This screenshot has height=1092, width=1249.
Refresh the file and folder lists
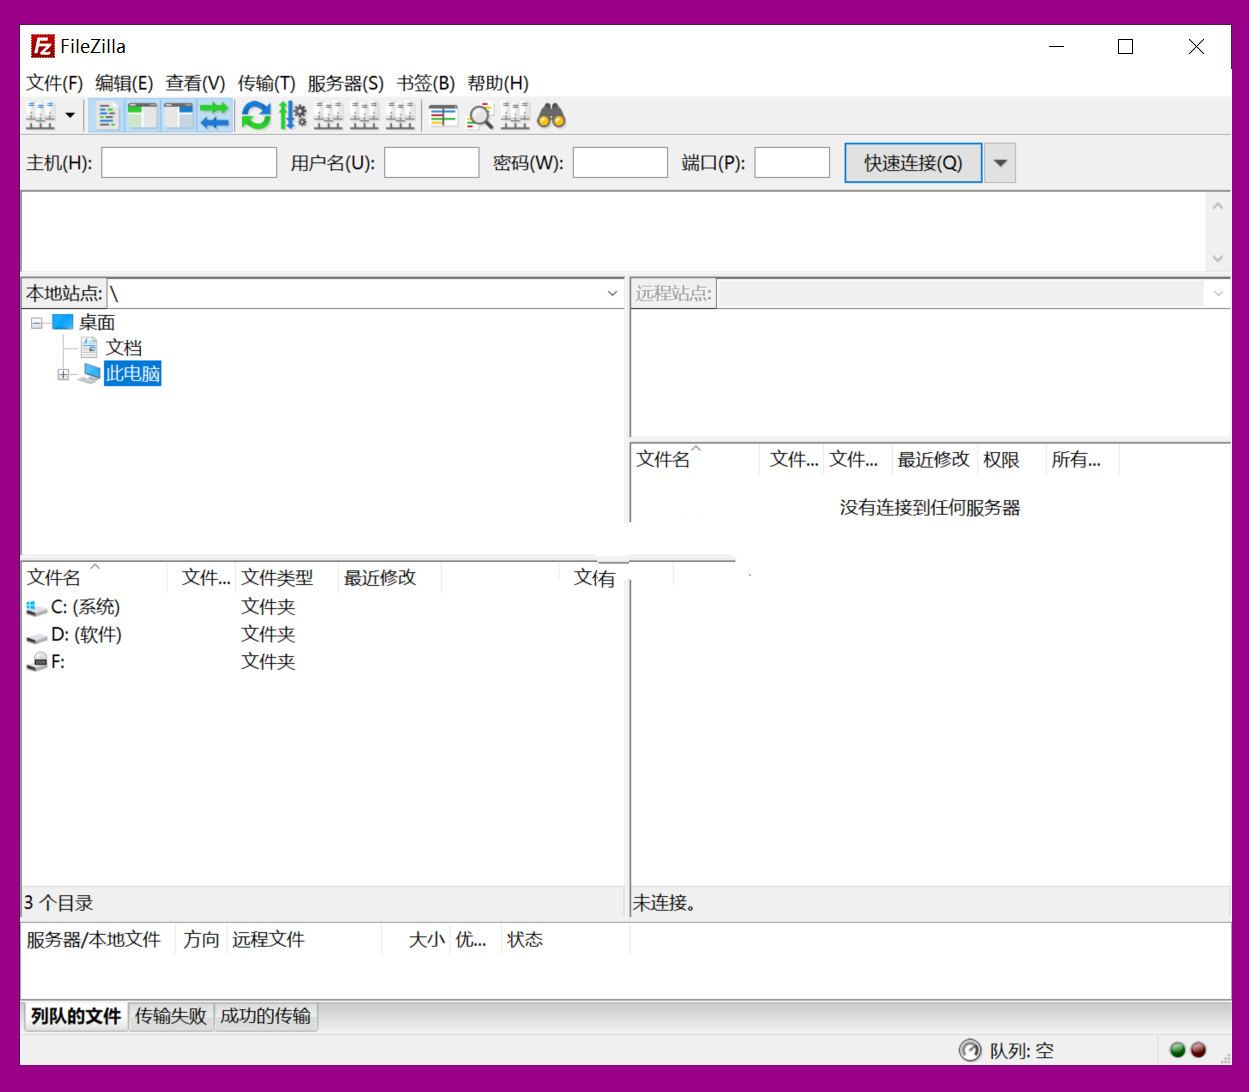click(x=256, y=116)
